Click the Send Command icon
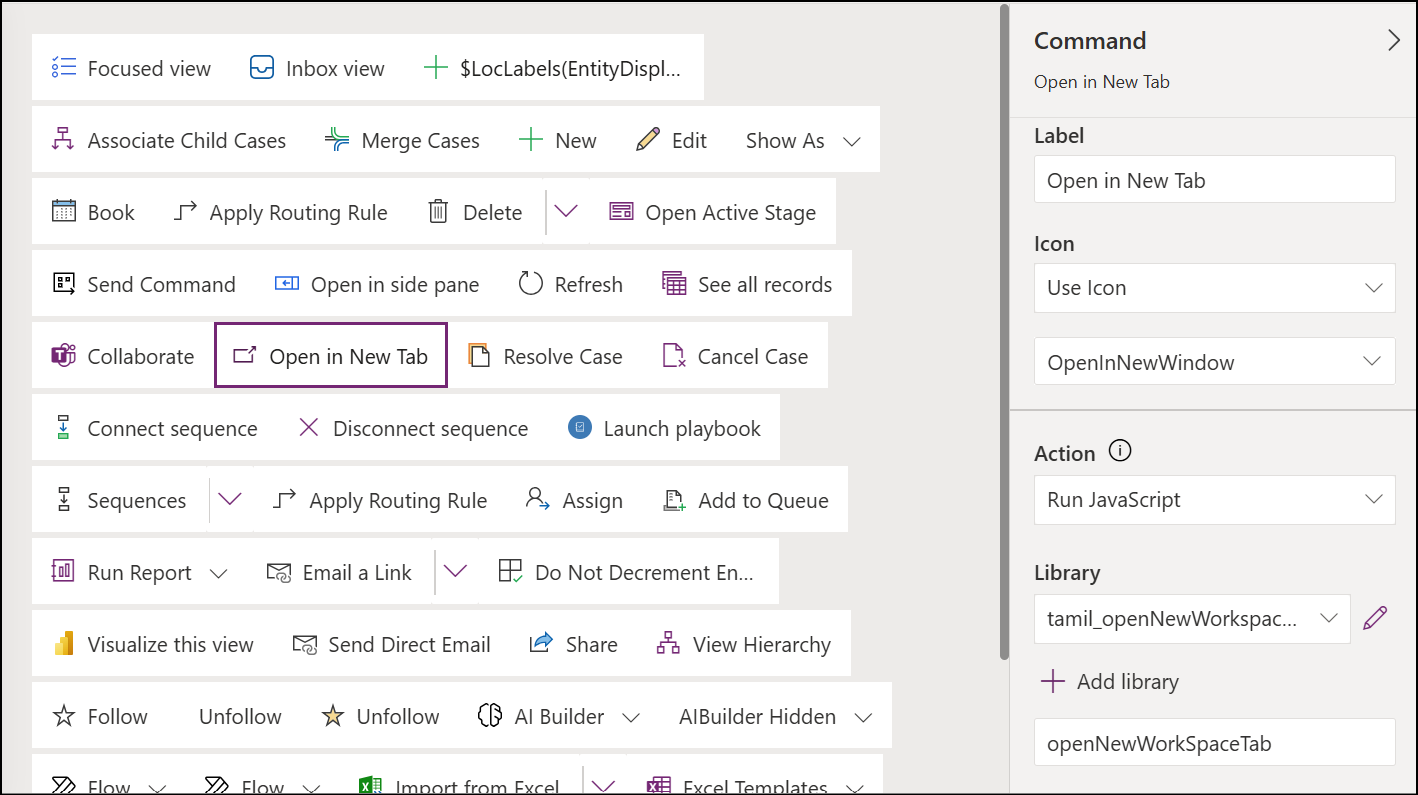The width and height of the screenshot is (1418, 795). click(x=64, y=284)
